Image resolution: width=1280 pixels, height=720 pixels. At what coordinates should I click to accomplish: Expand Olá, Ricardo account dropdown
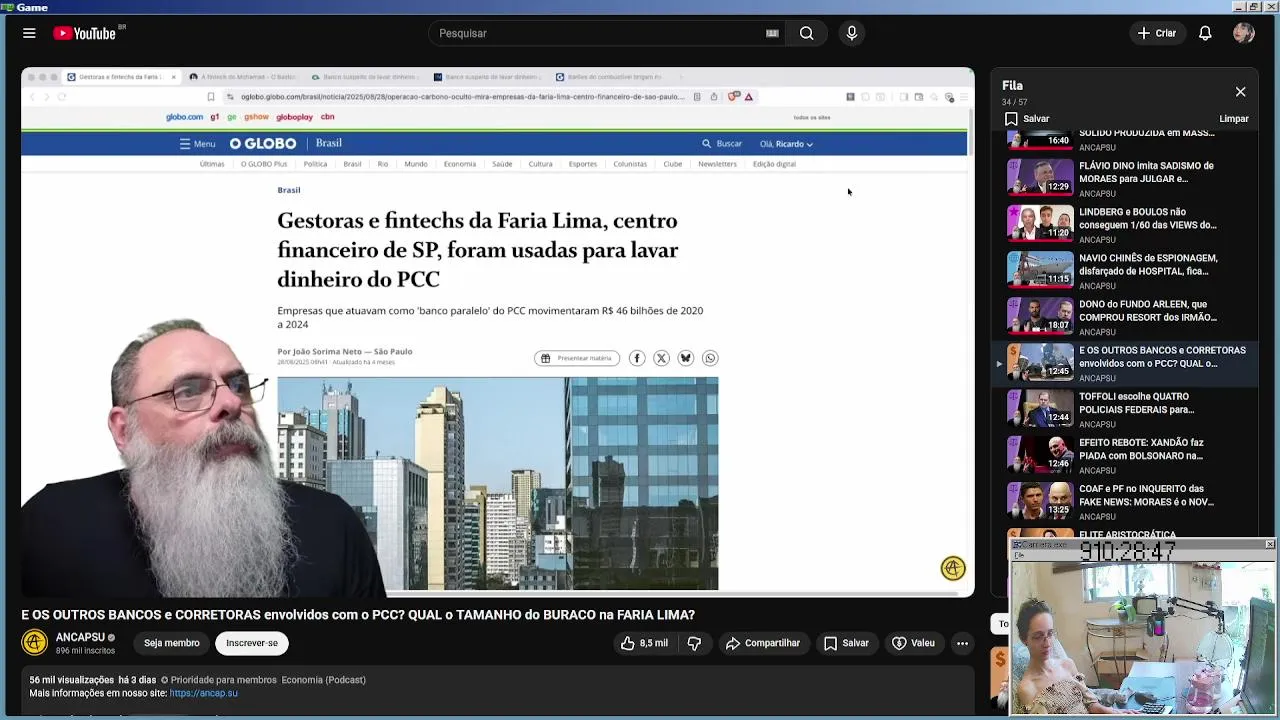pos(786,144)
